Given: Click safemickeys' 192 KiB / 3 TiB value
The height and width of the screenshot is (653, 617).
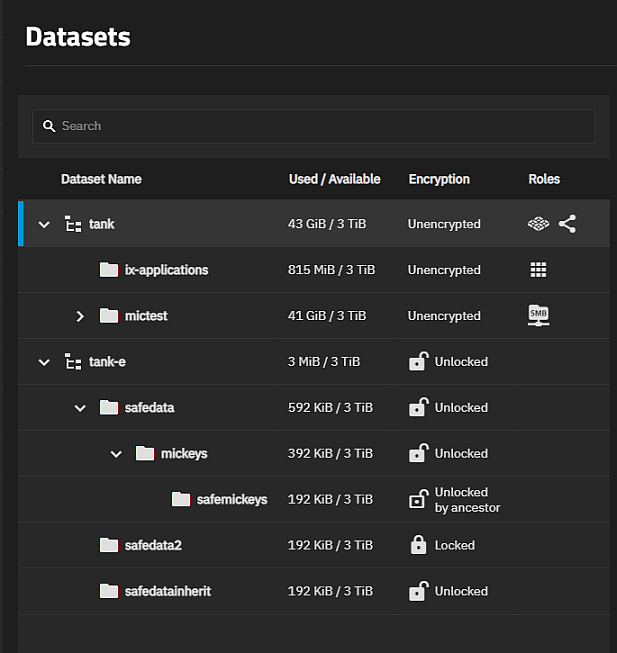Looking at the screenshot, I should [x=331, y=499].
